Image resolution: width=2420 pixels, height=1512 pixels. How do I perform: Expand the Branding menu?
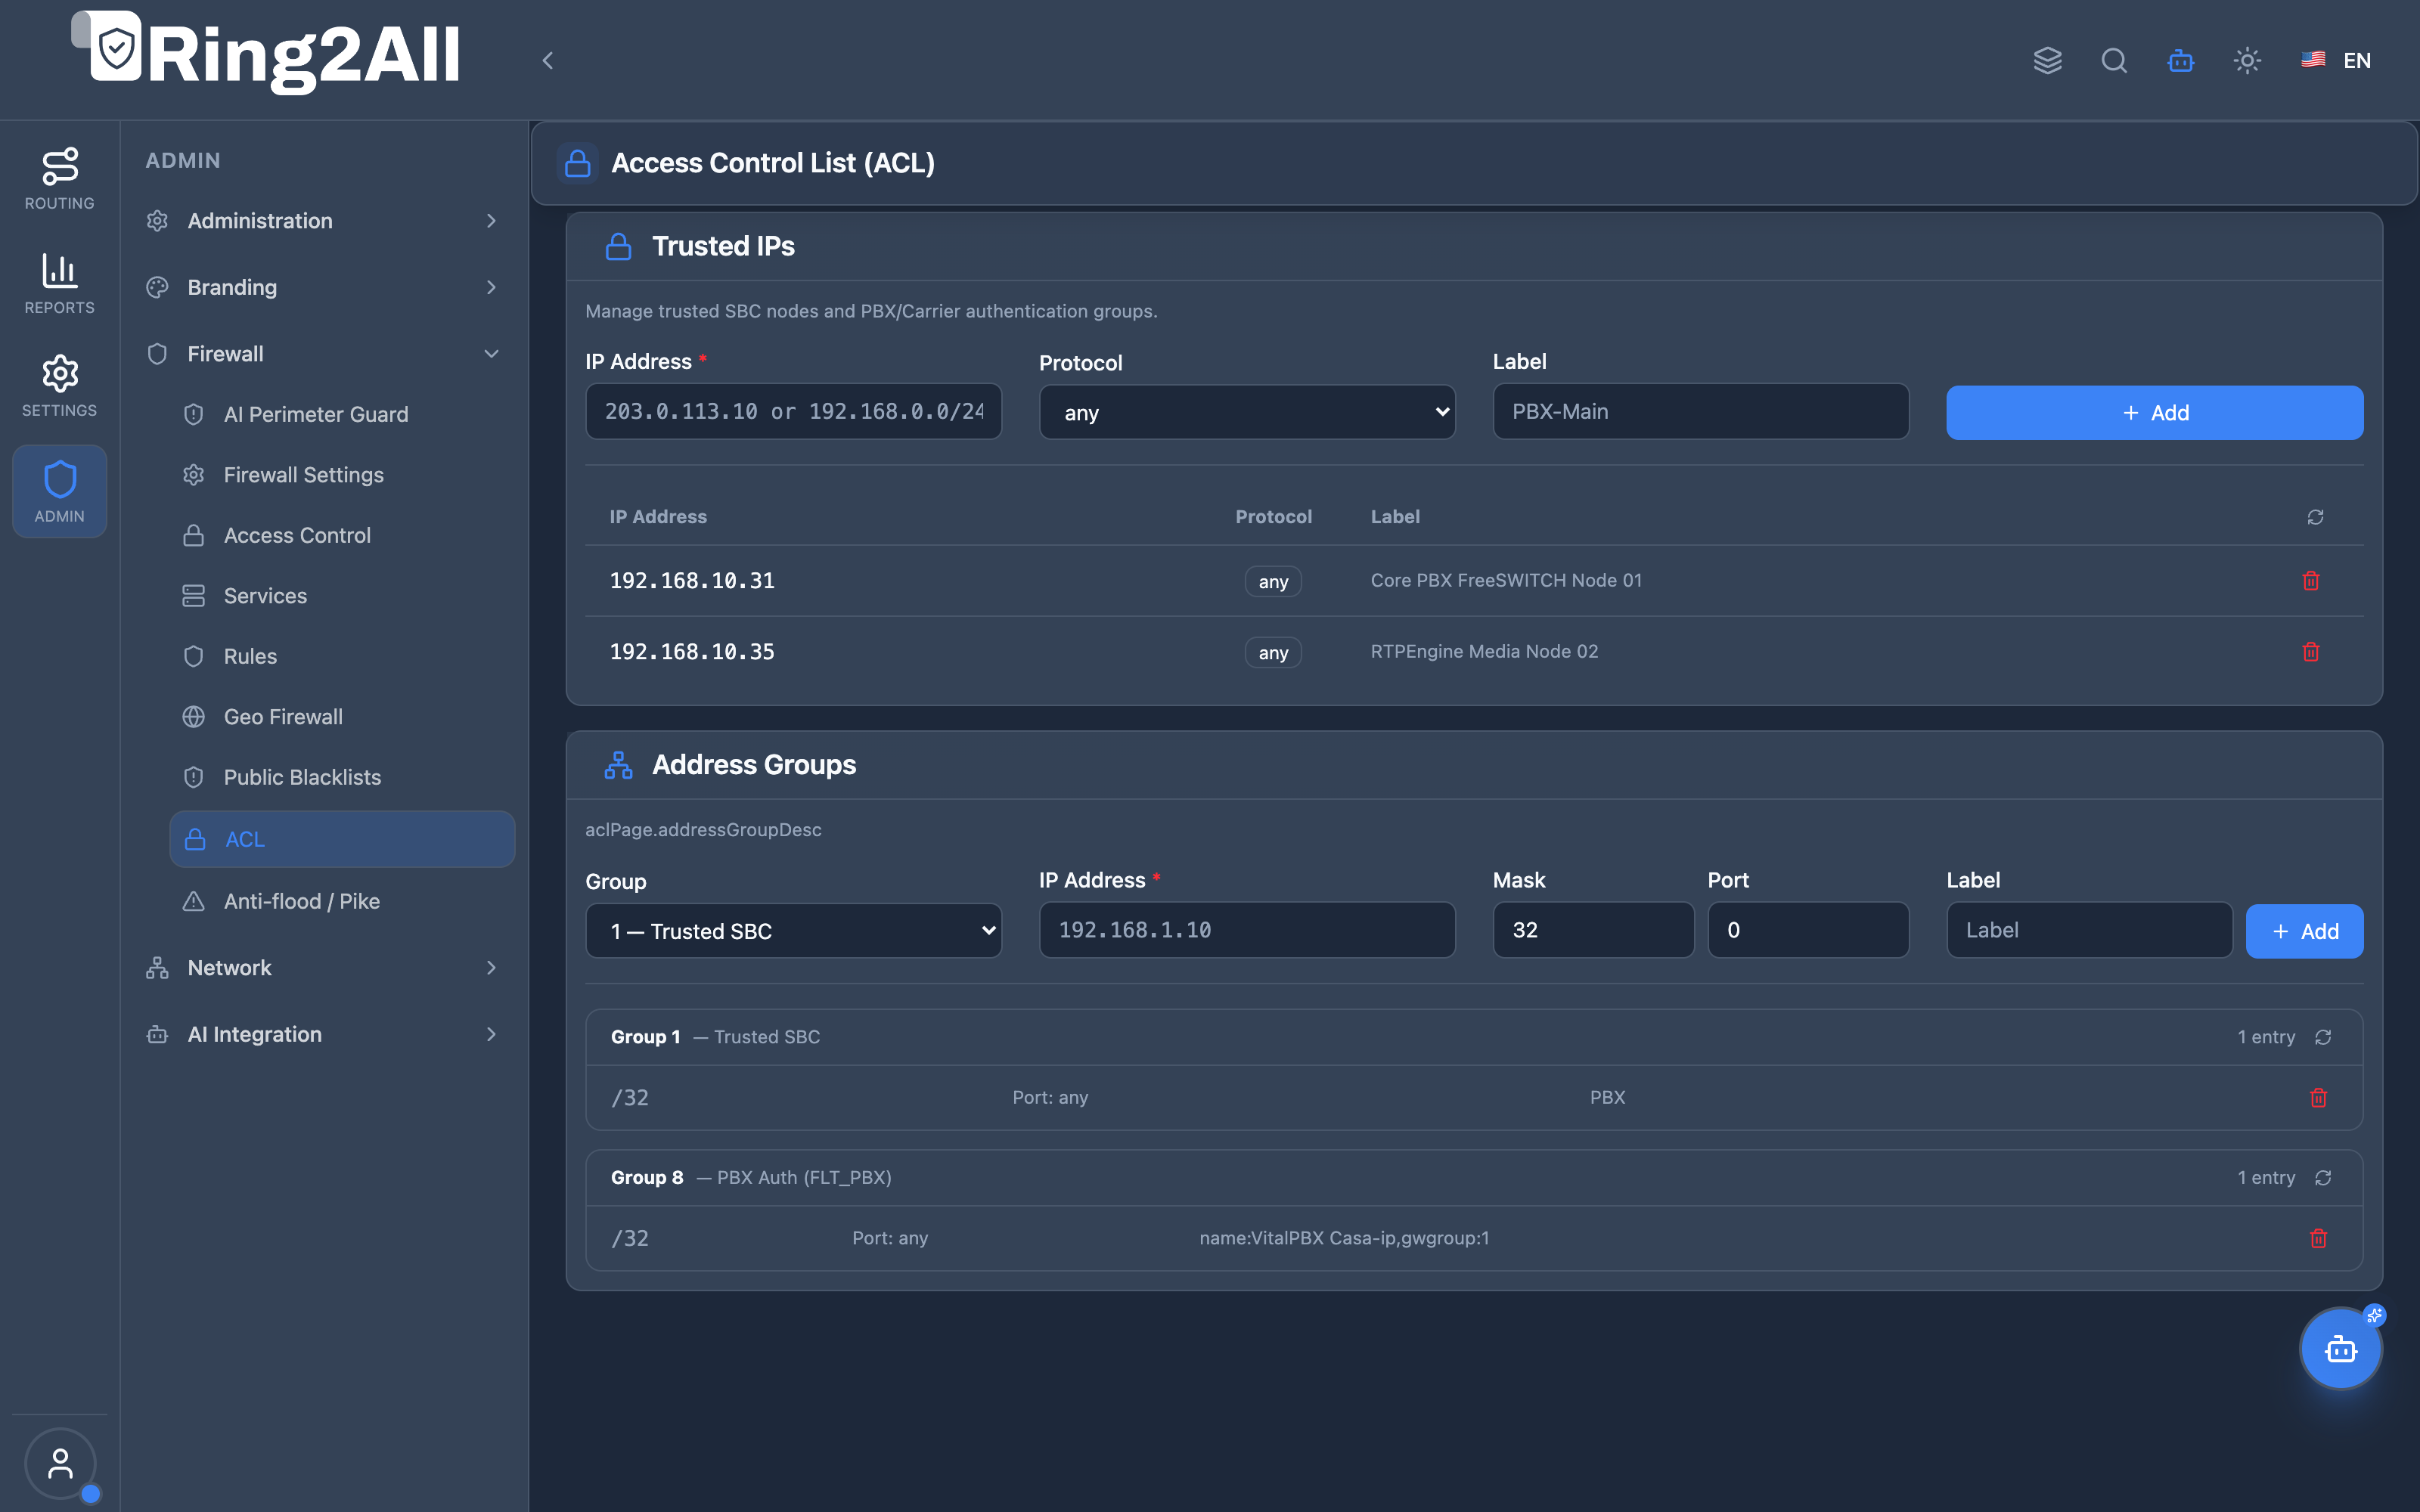pos(323,287)
